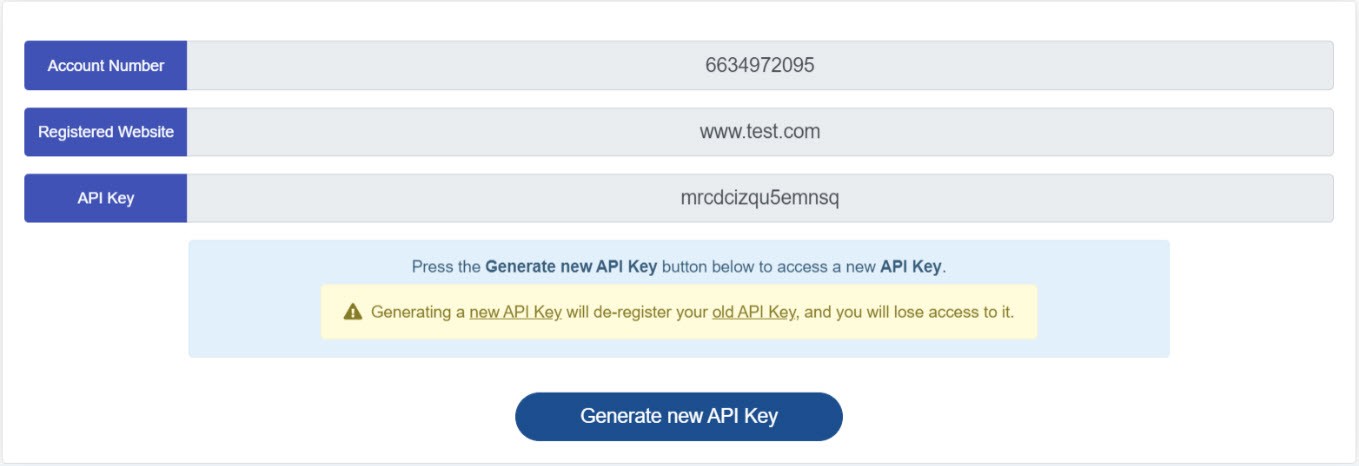Click "will de-register your" warning text
Viewport: 1359px width, 466px height.
[x=637, y=312]
